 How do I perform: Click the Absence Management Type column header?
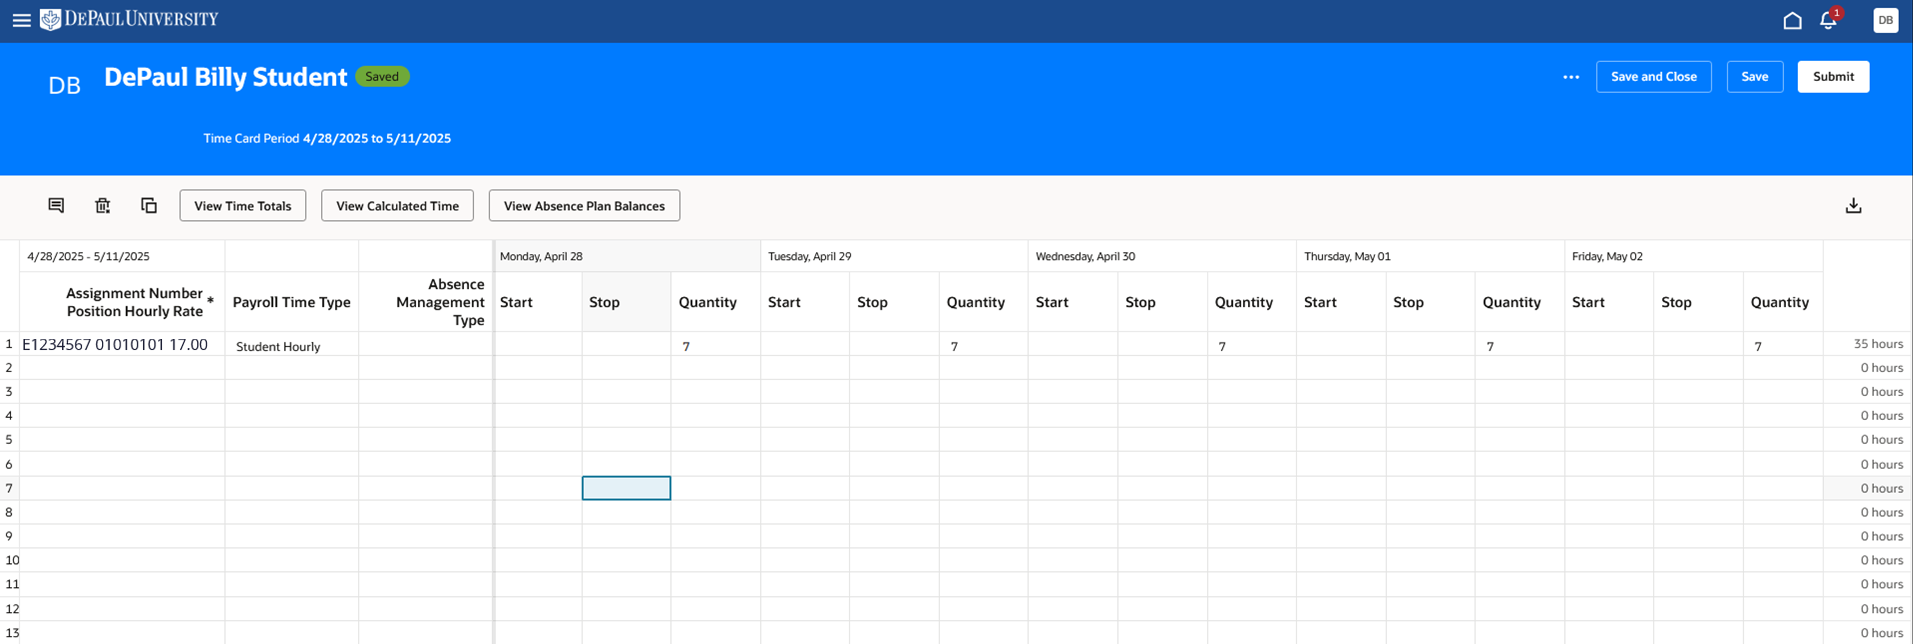426,302
